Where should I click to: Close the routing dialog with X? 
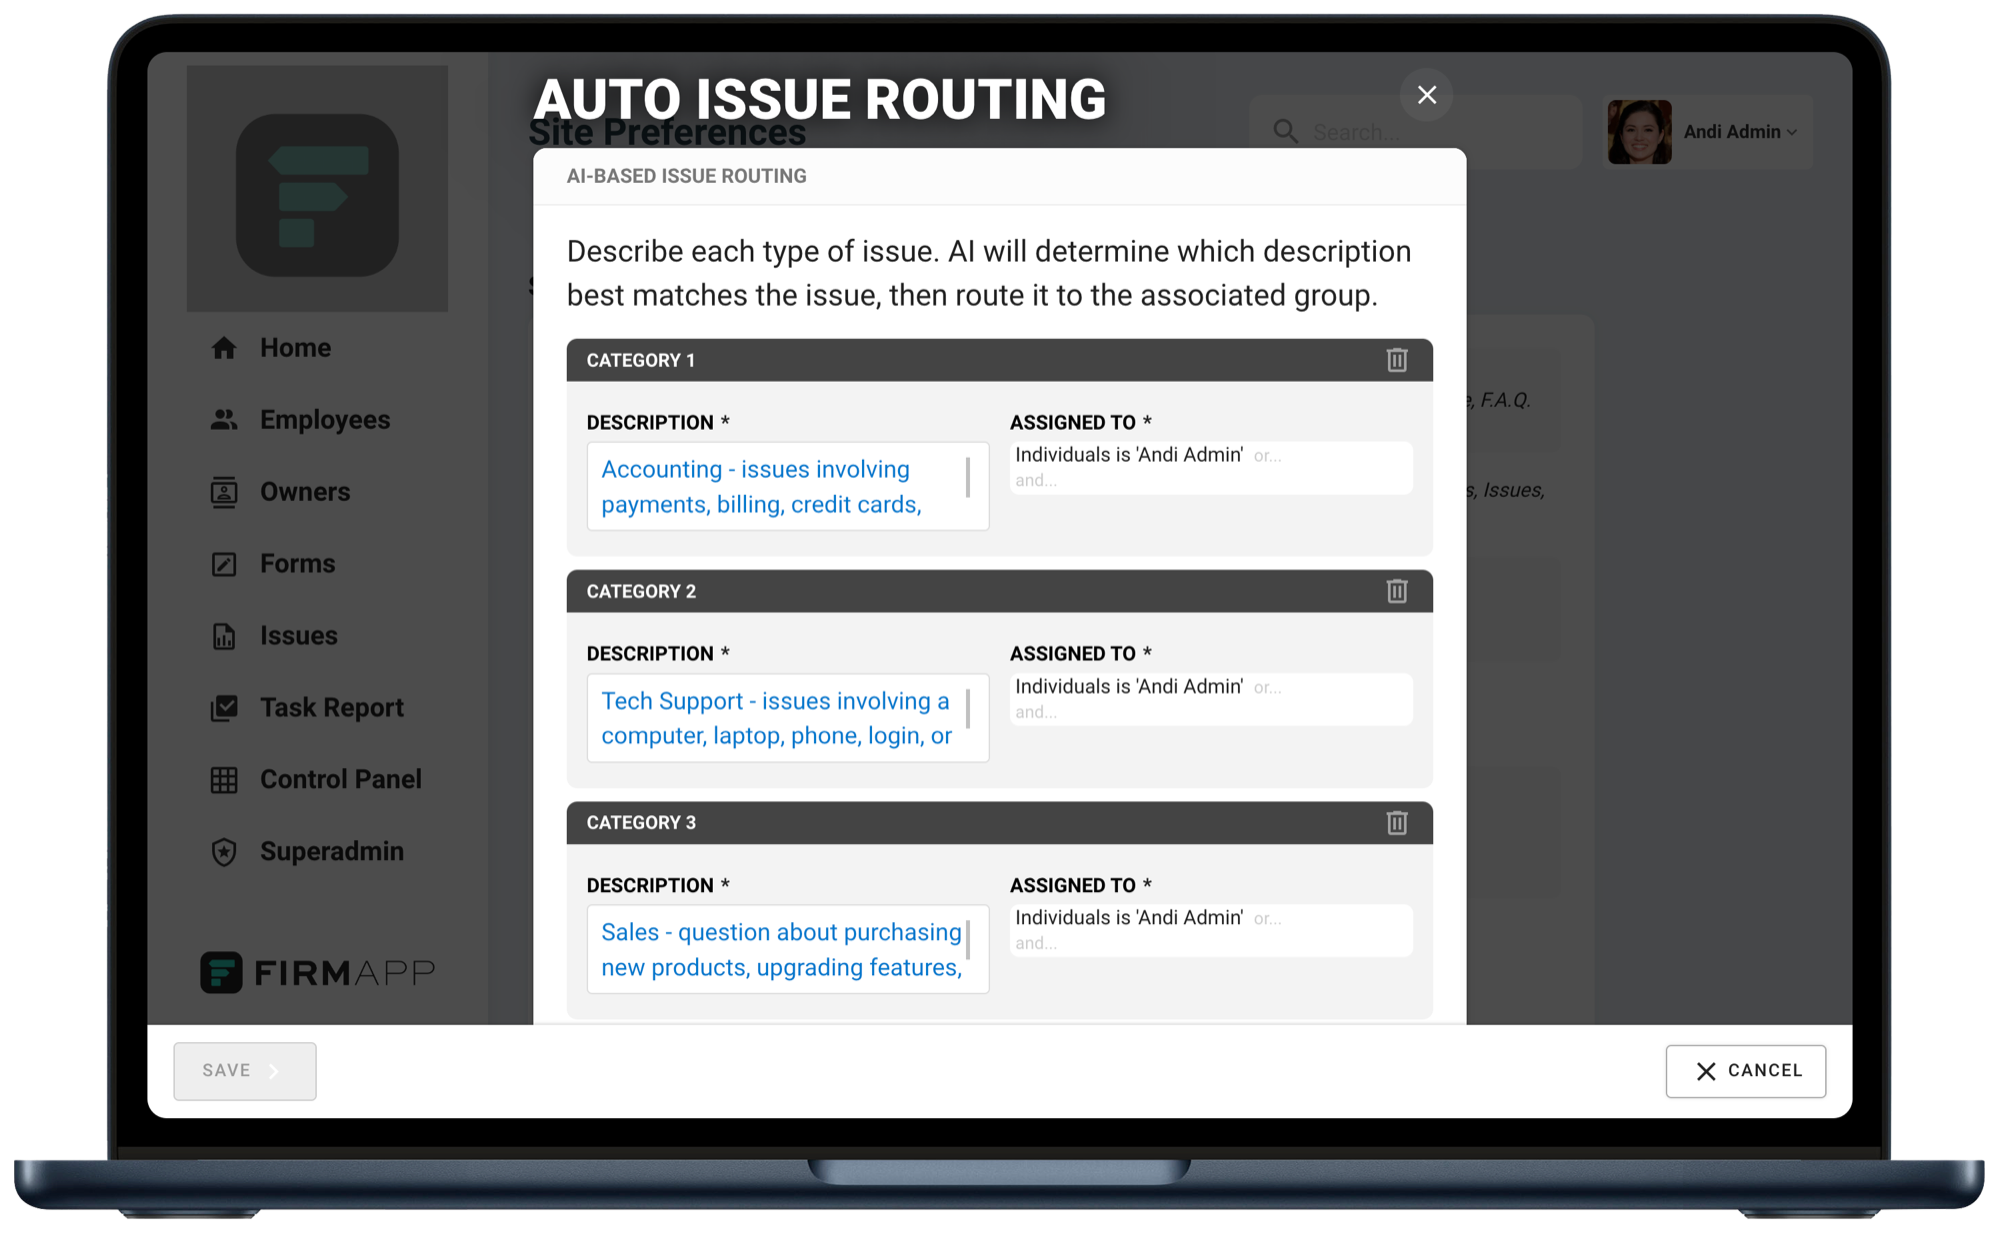(1427, 95)
